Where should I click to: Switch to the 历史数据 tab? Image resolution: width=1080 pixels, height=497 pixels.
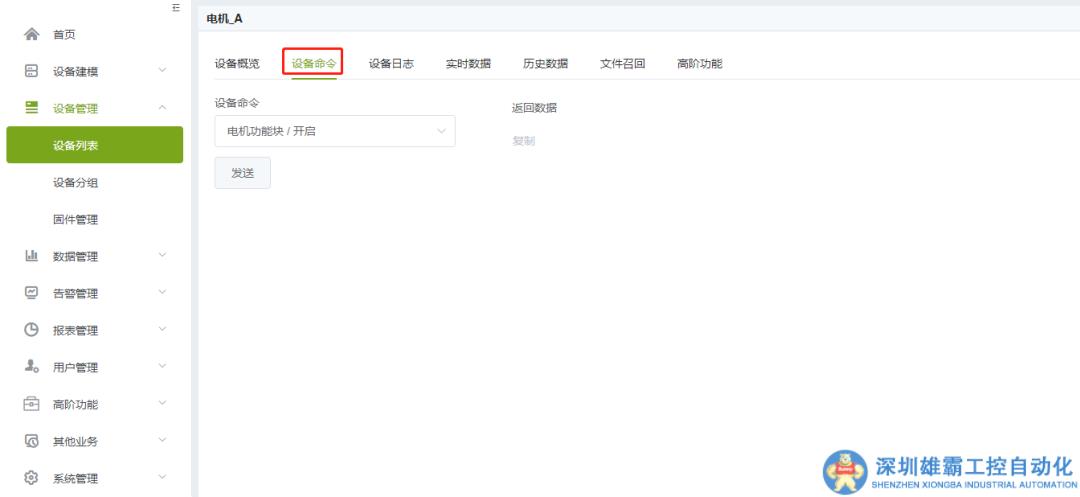[x=545, y=64]
